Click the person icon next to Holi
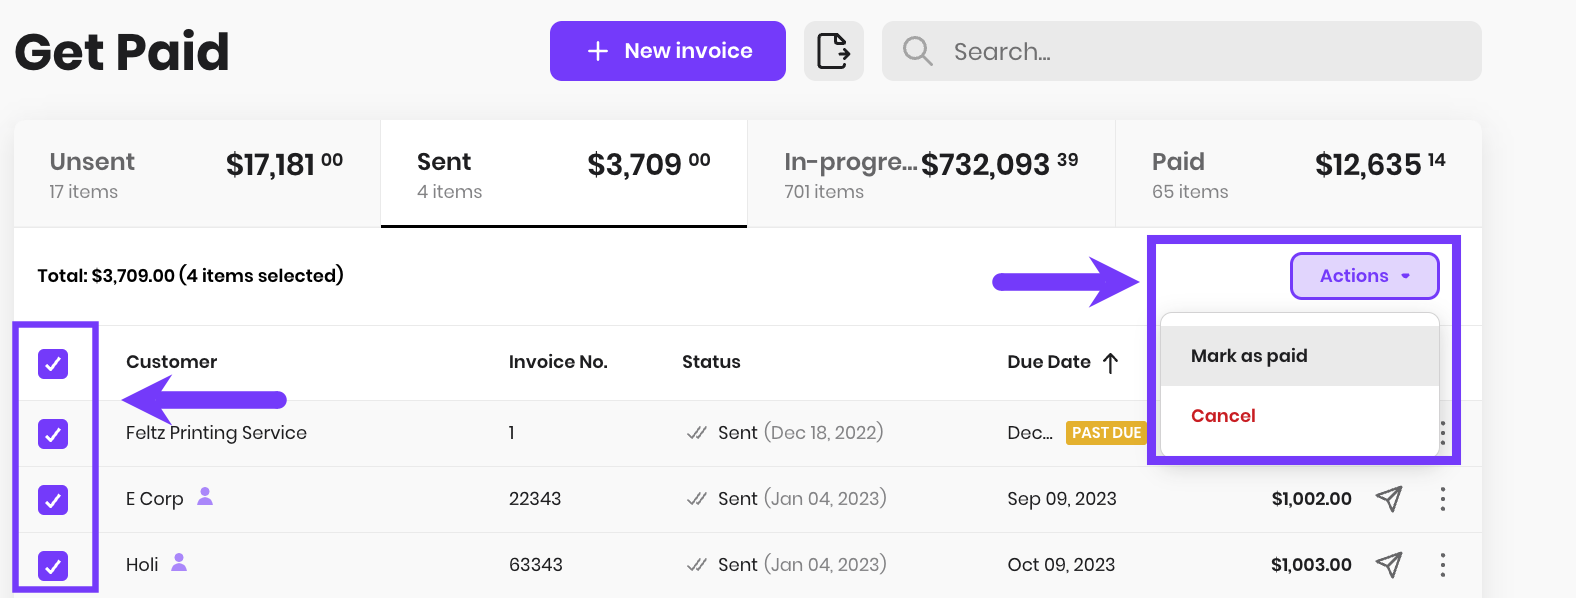The image size is (1576, 598). pyautogui.click(x=179, y=562)
